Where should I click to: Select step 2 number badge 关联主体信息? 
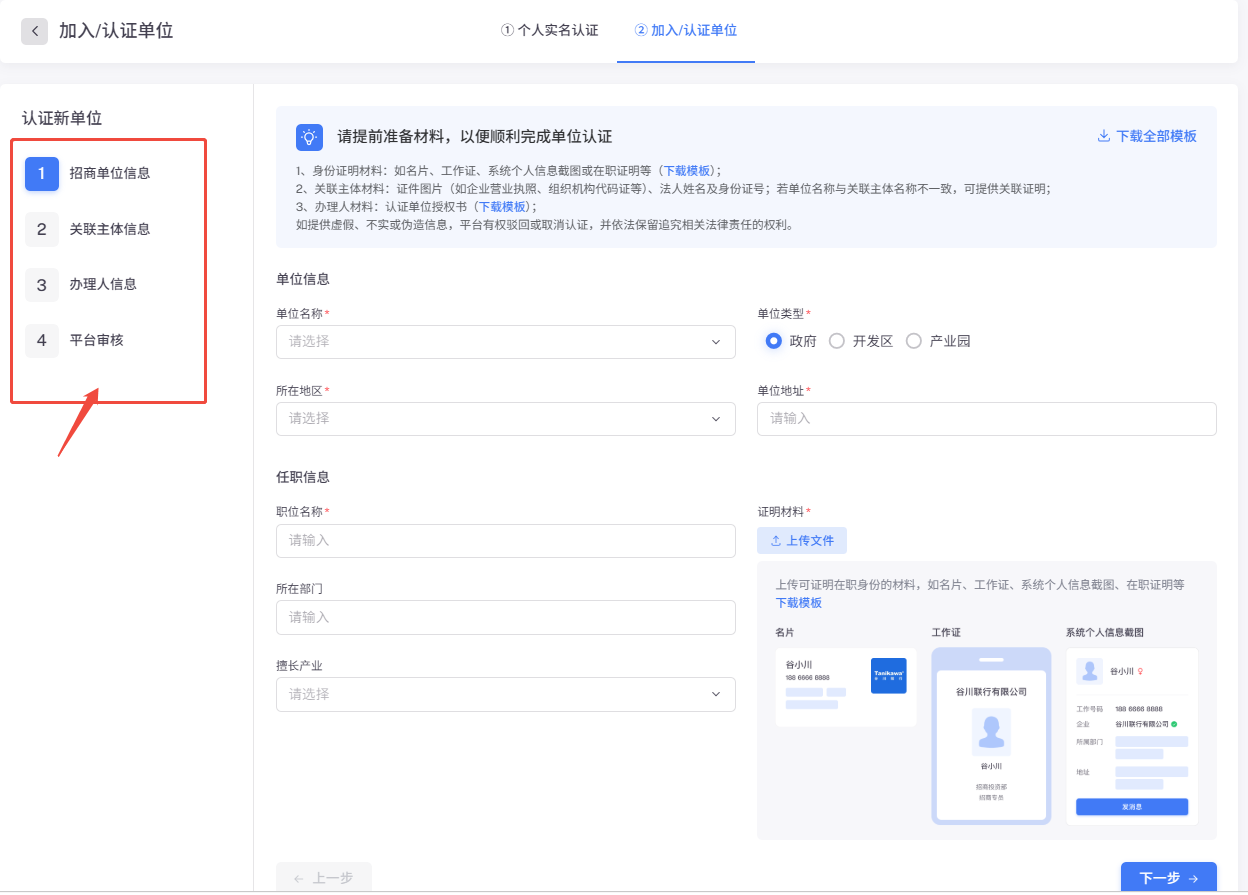42,229
